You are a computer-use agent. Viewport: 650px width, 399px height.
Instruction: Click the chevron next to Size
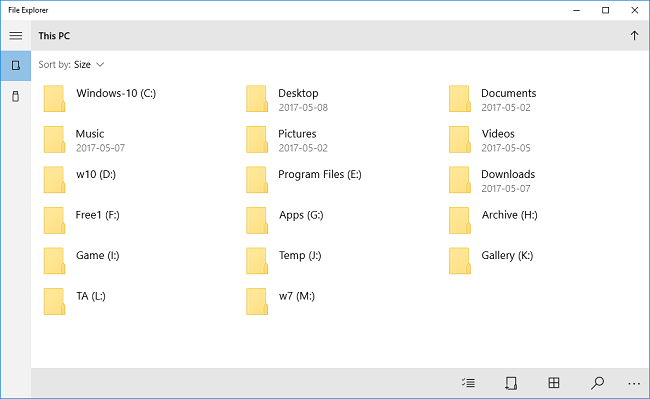click(x=100, y=65)
